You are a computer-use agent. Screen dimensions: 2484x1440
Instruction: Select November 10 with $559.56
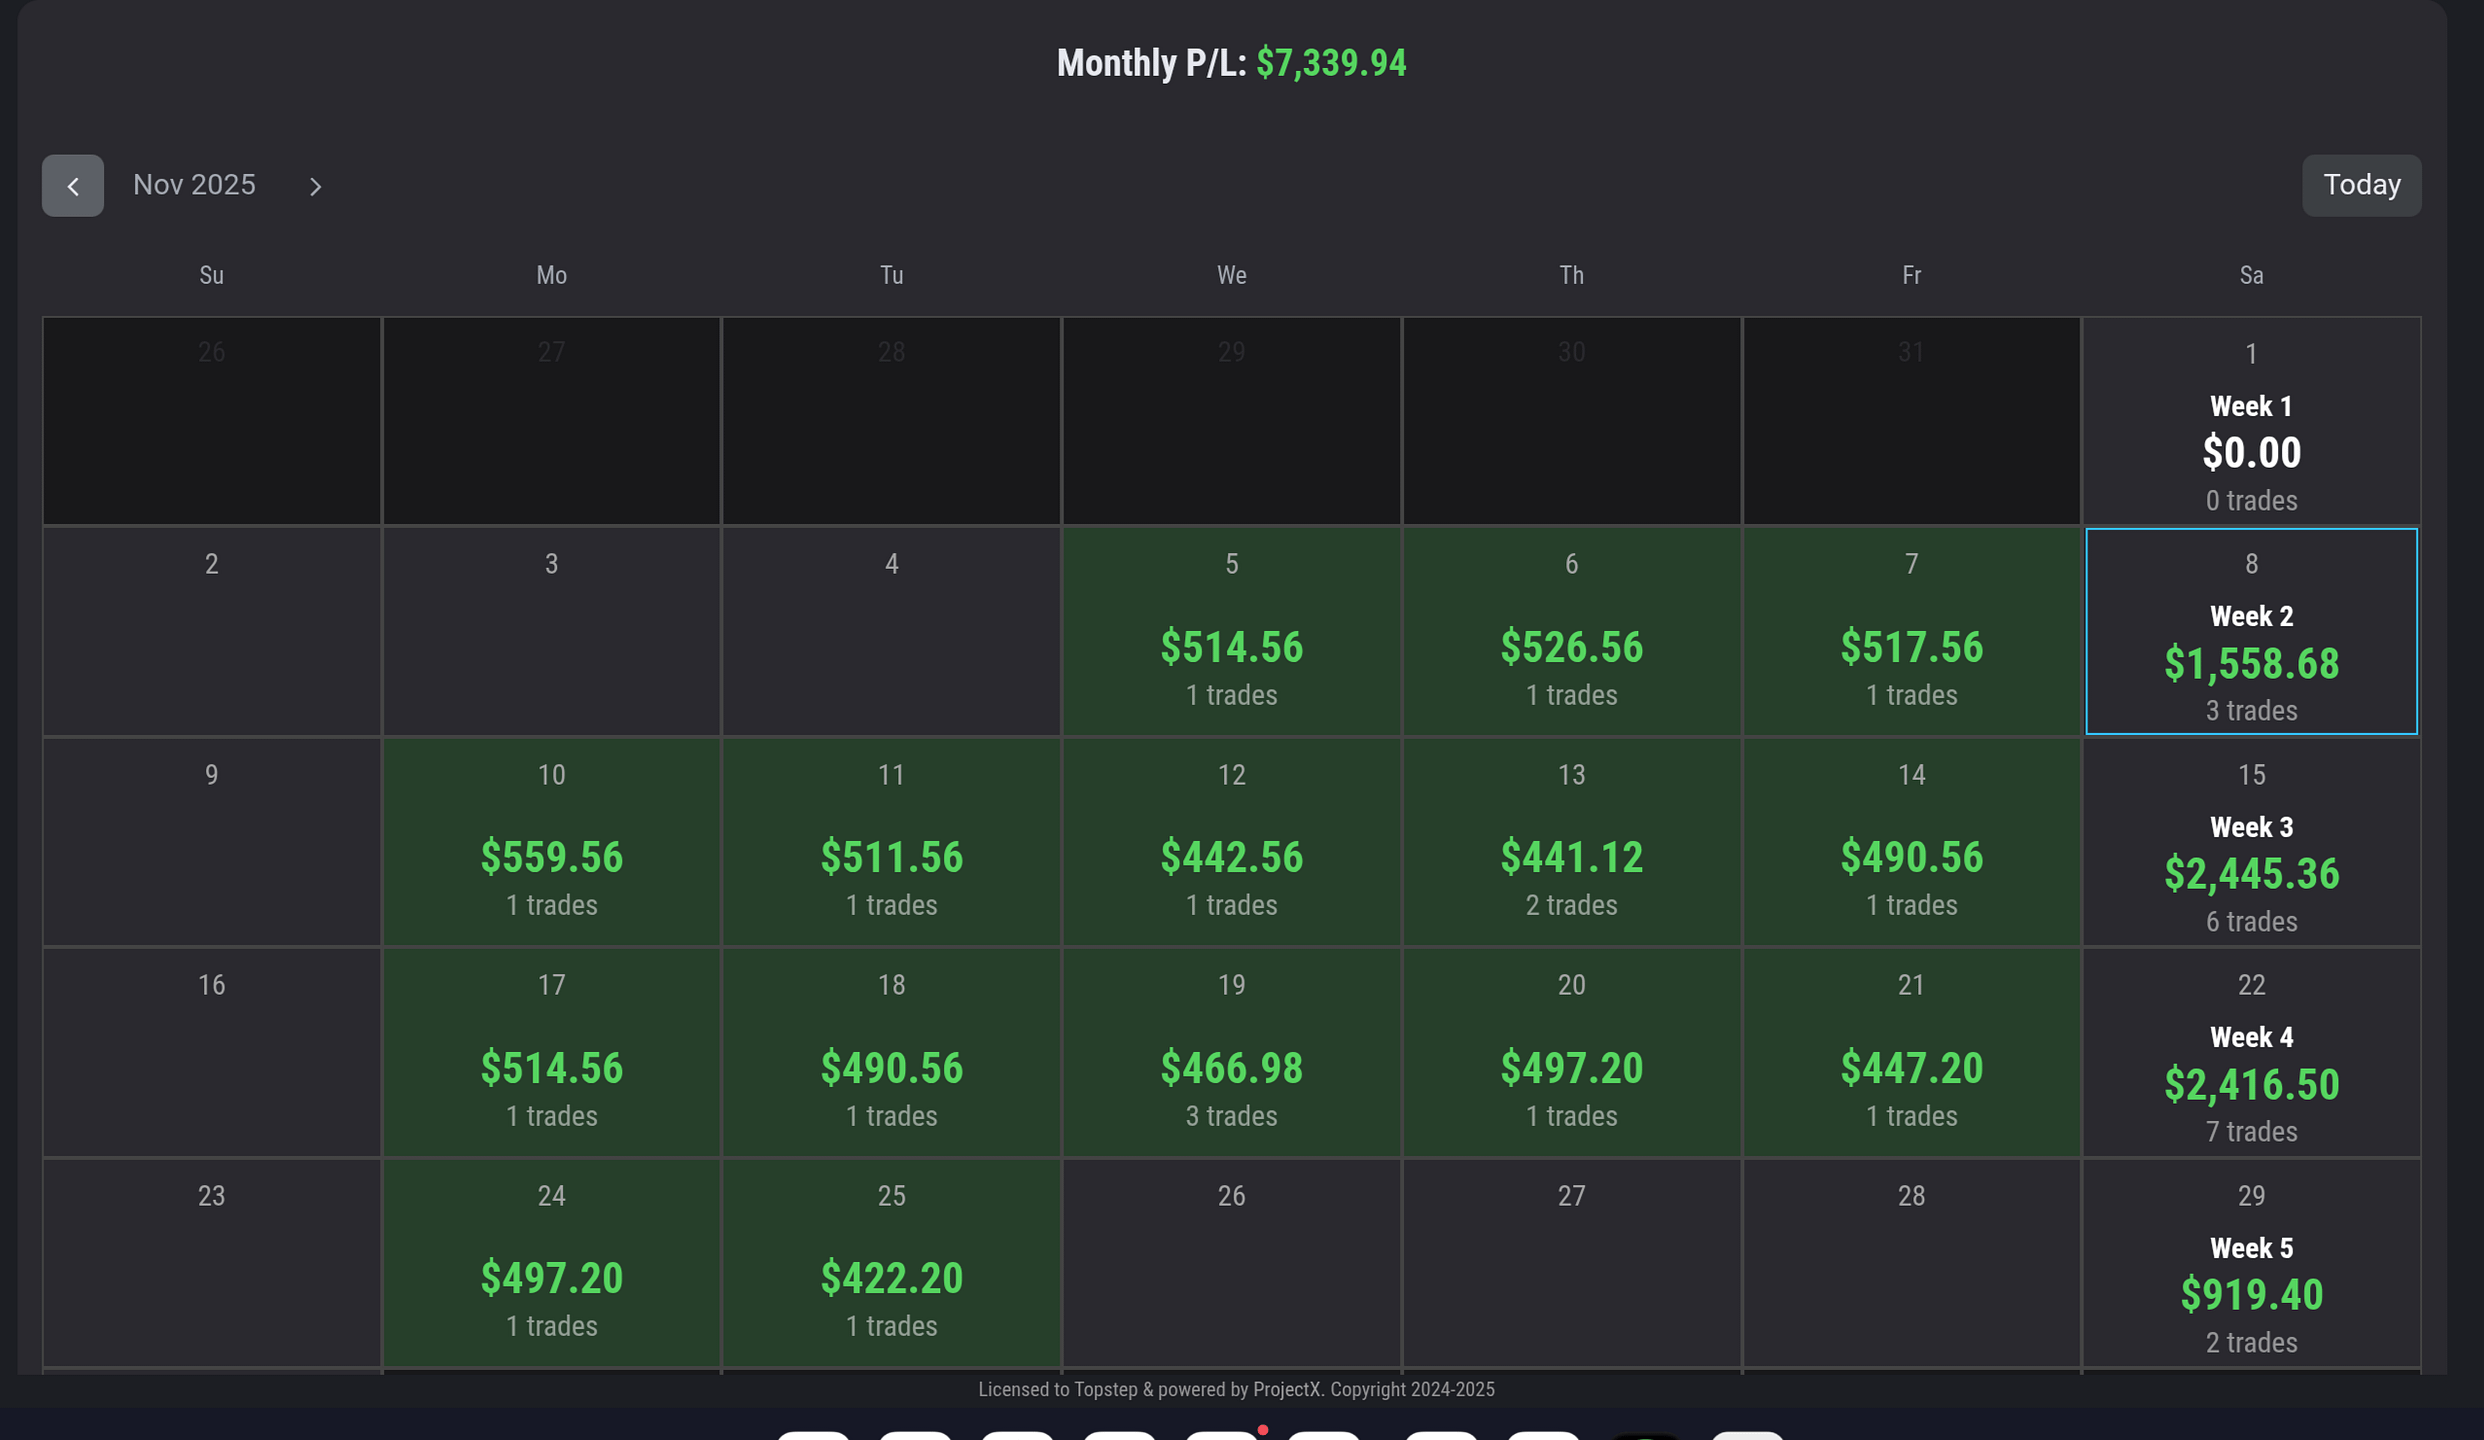point(551,842)
